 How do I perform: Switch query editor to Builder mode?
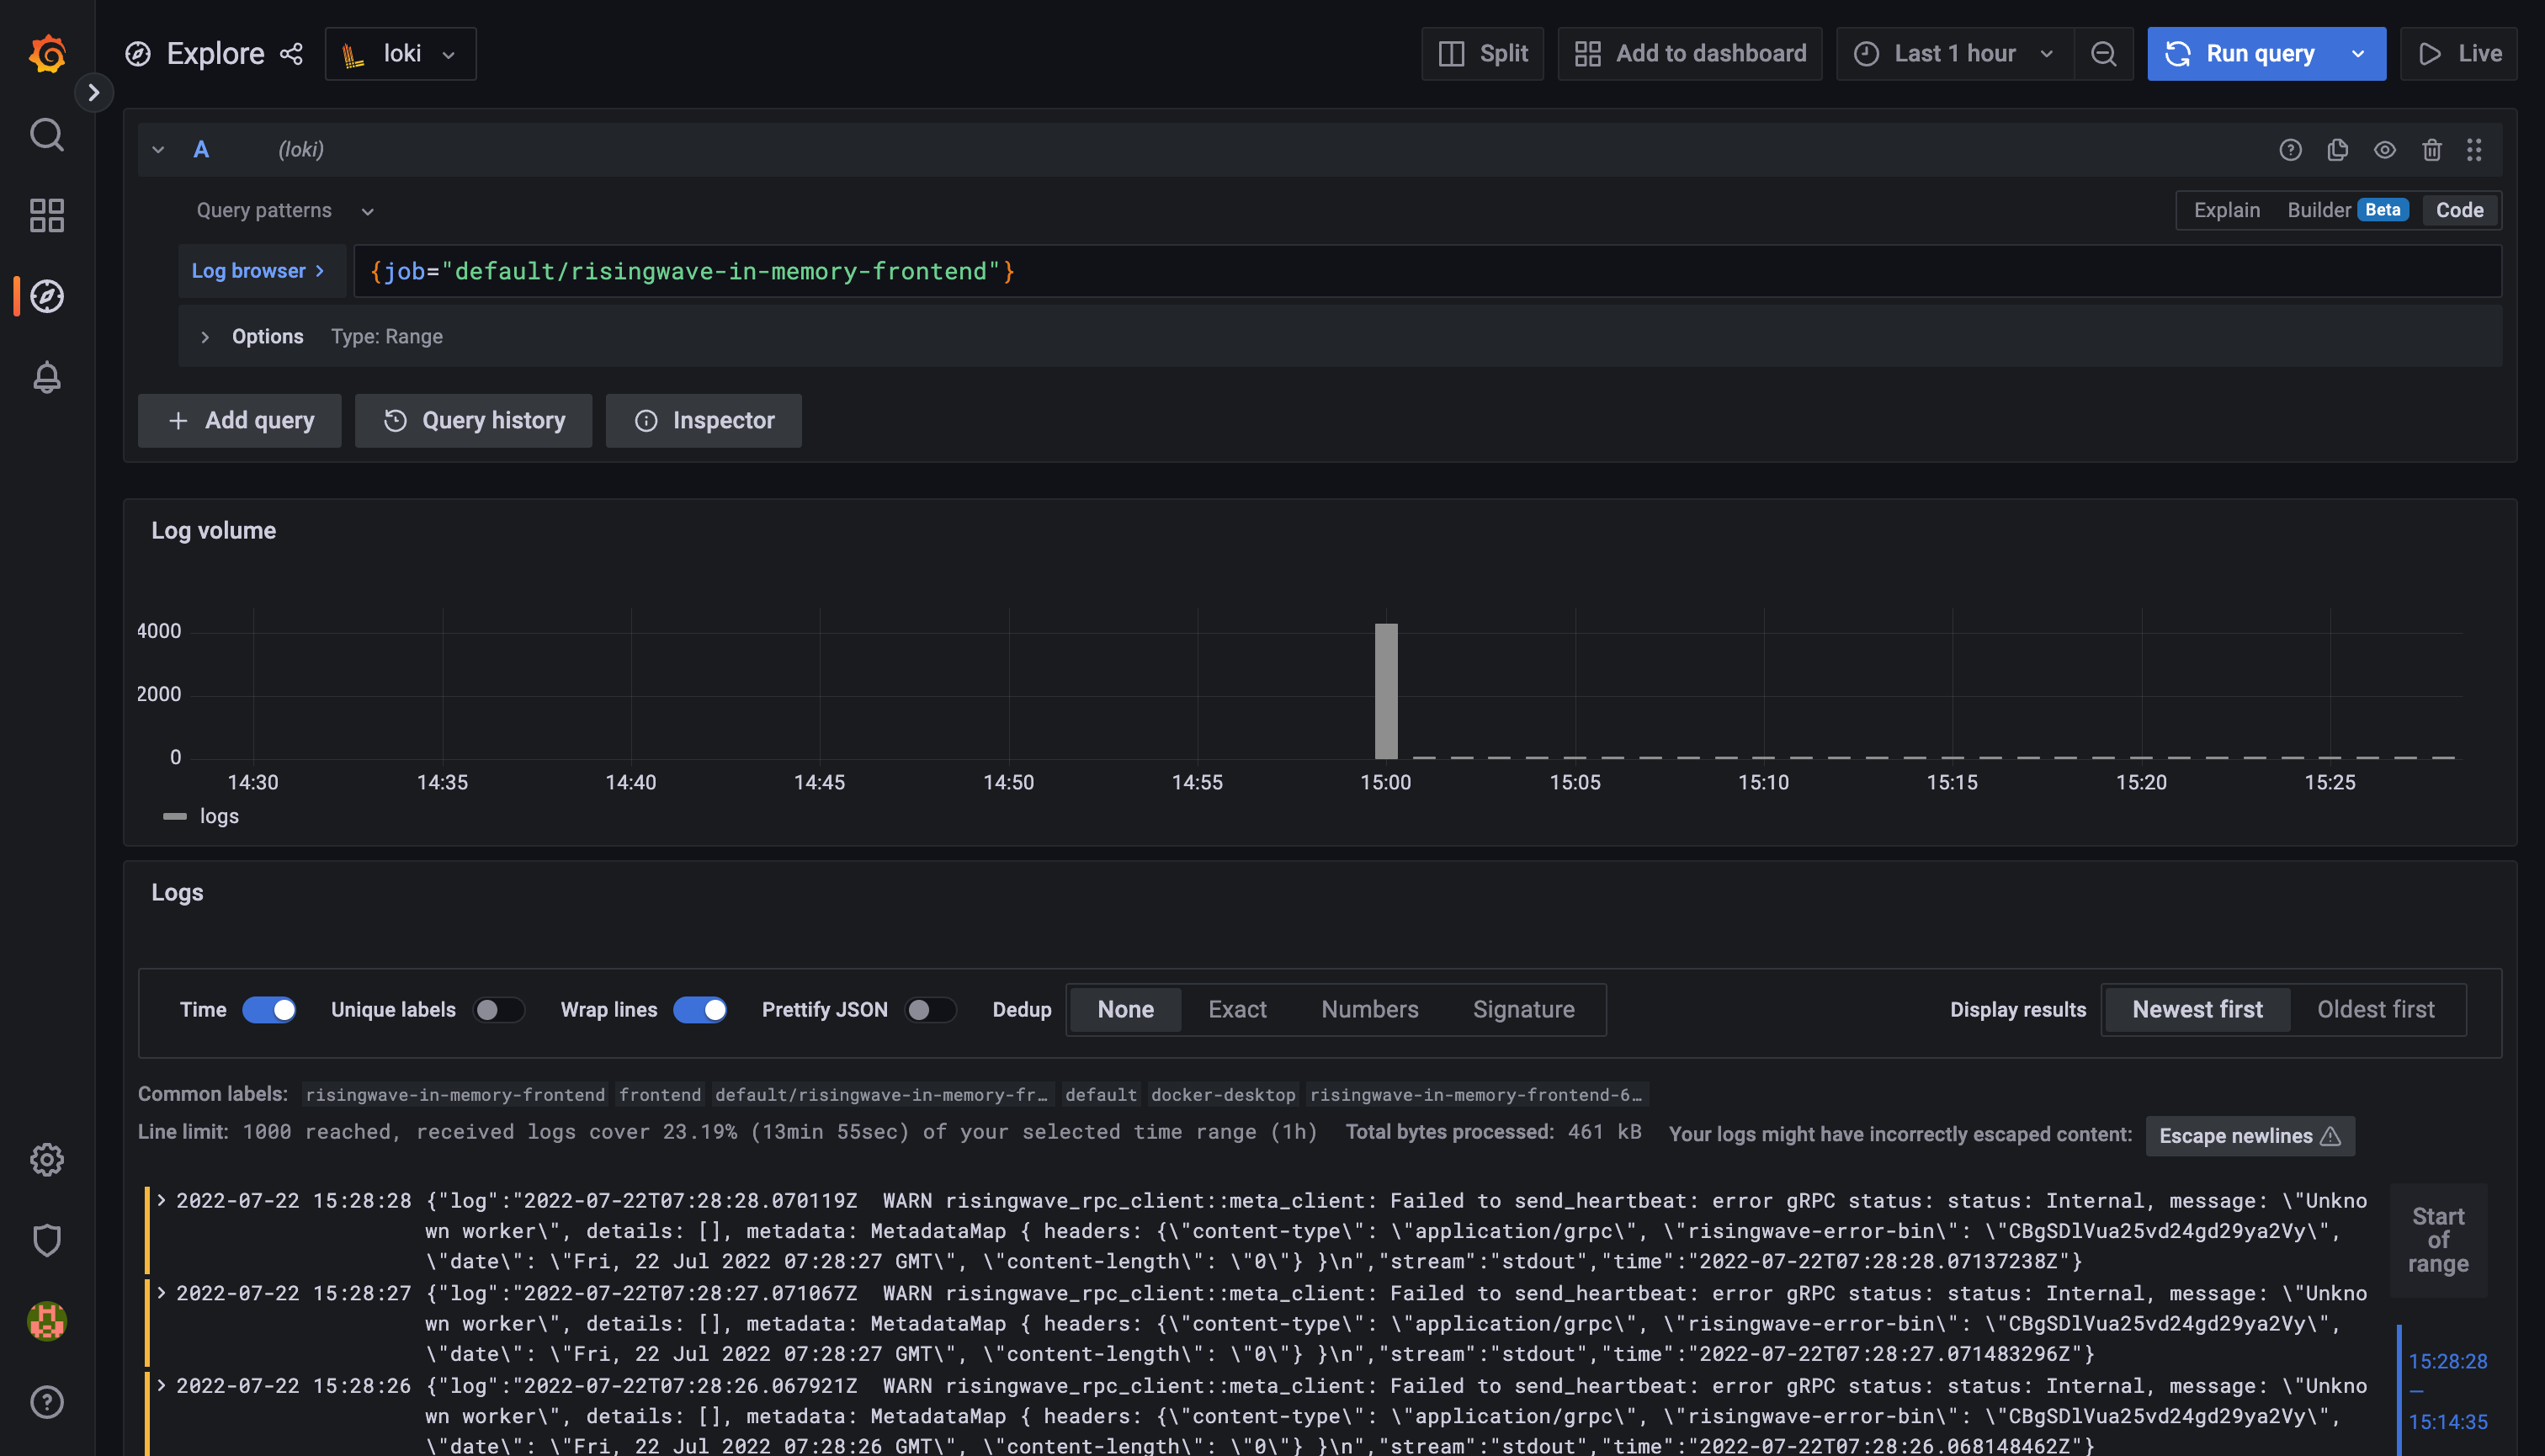pyautogui.click(x=2319, y=210)
